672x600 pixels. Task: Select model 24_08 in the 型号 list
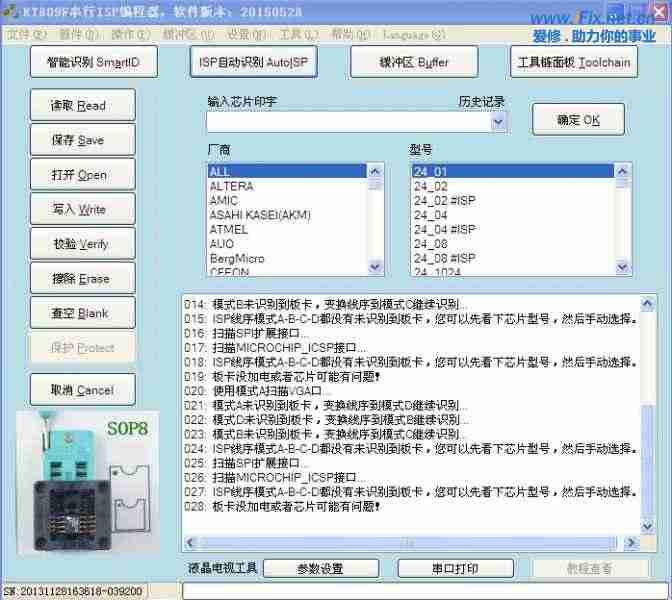[513, 244]
